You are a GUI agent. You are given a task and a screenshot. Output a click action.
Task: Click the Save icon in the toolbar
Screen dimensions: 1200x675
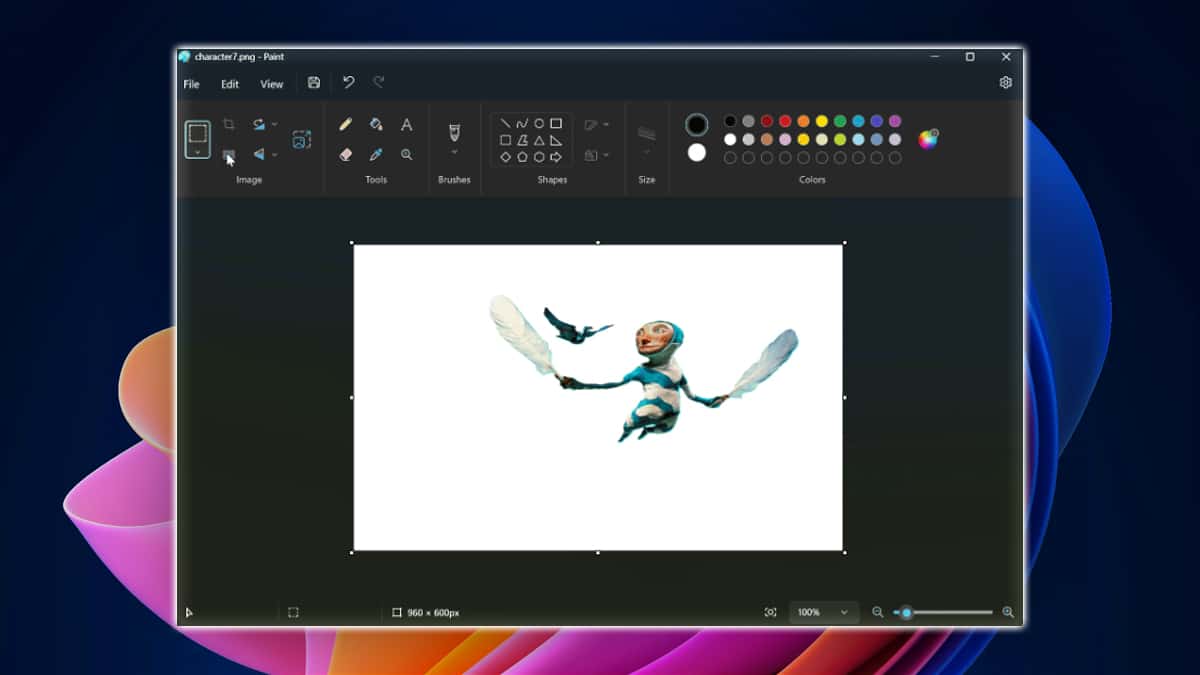tap(314, 83)
